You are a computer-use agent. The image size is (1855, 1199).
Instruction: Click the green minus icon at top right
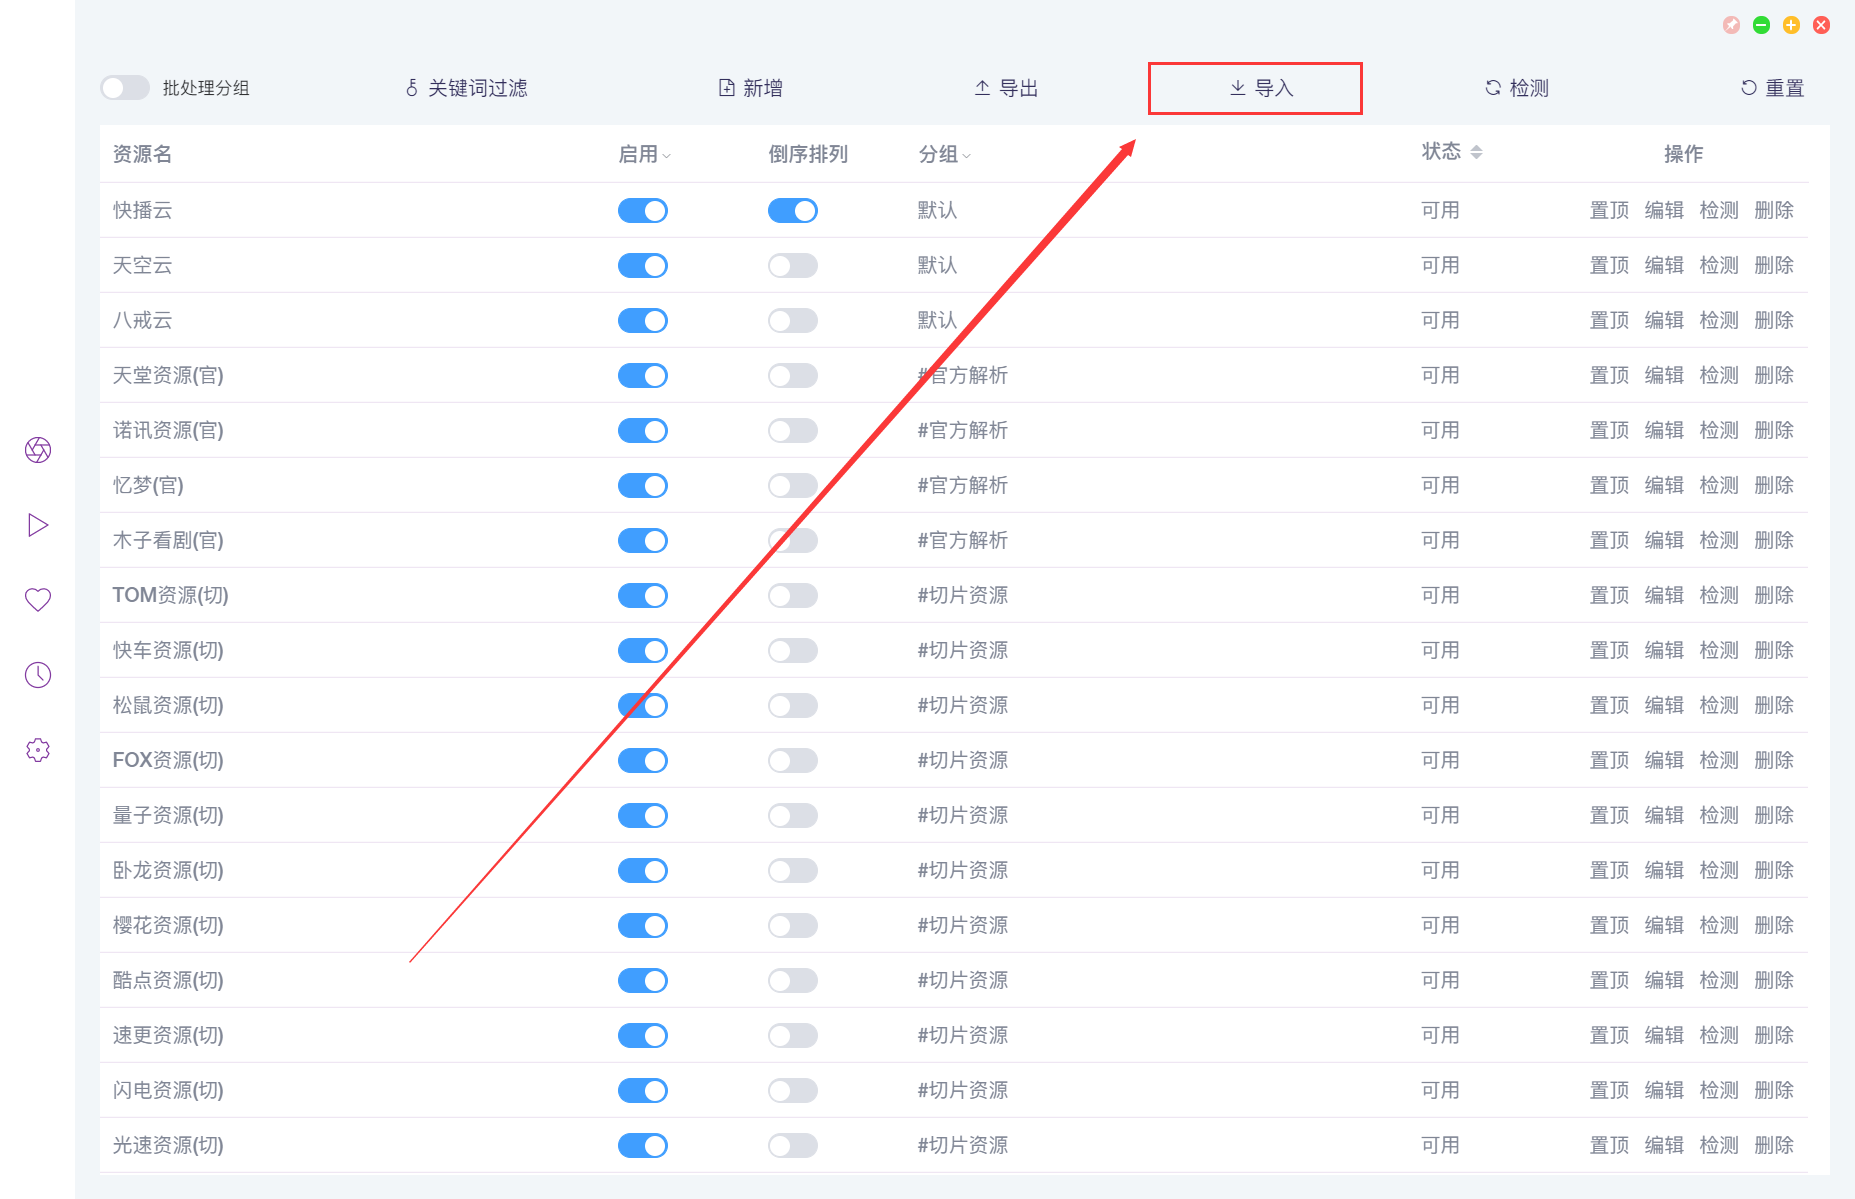click(x=1761, y=25)
